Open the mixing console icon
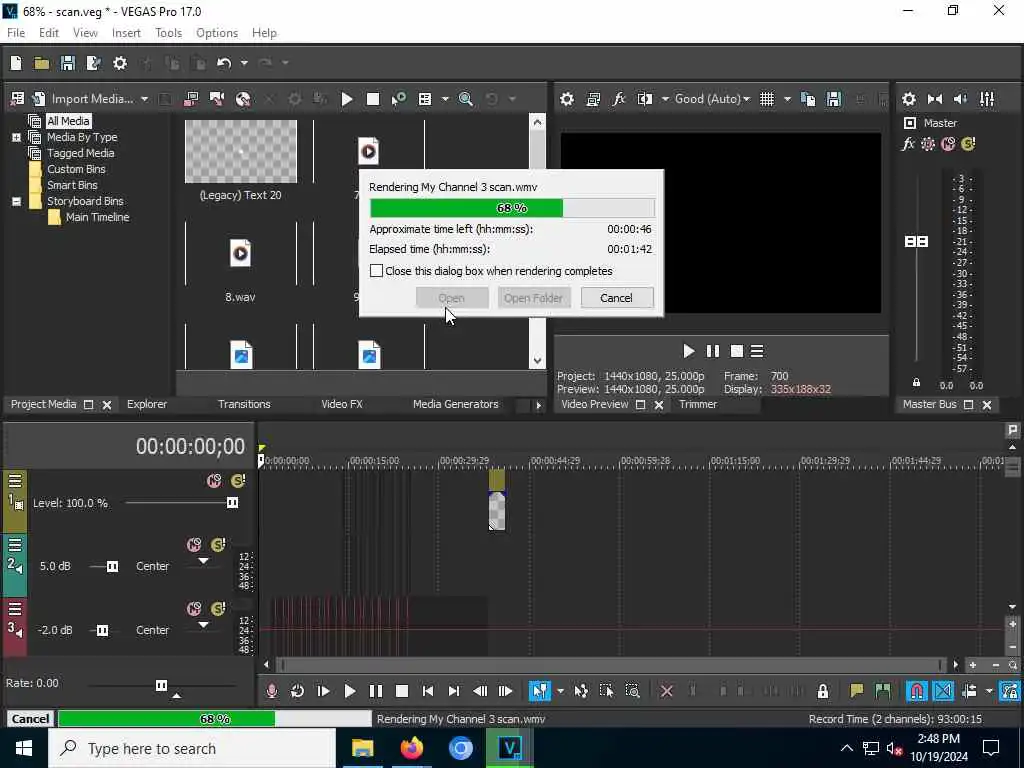The width and height of the screenshot is (1024, 768). pos(987,99)
